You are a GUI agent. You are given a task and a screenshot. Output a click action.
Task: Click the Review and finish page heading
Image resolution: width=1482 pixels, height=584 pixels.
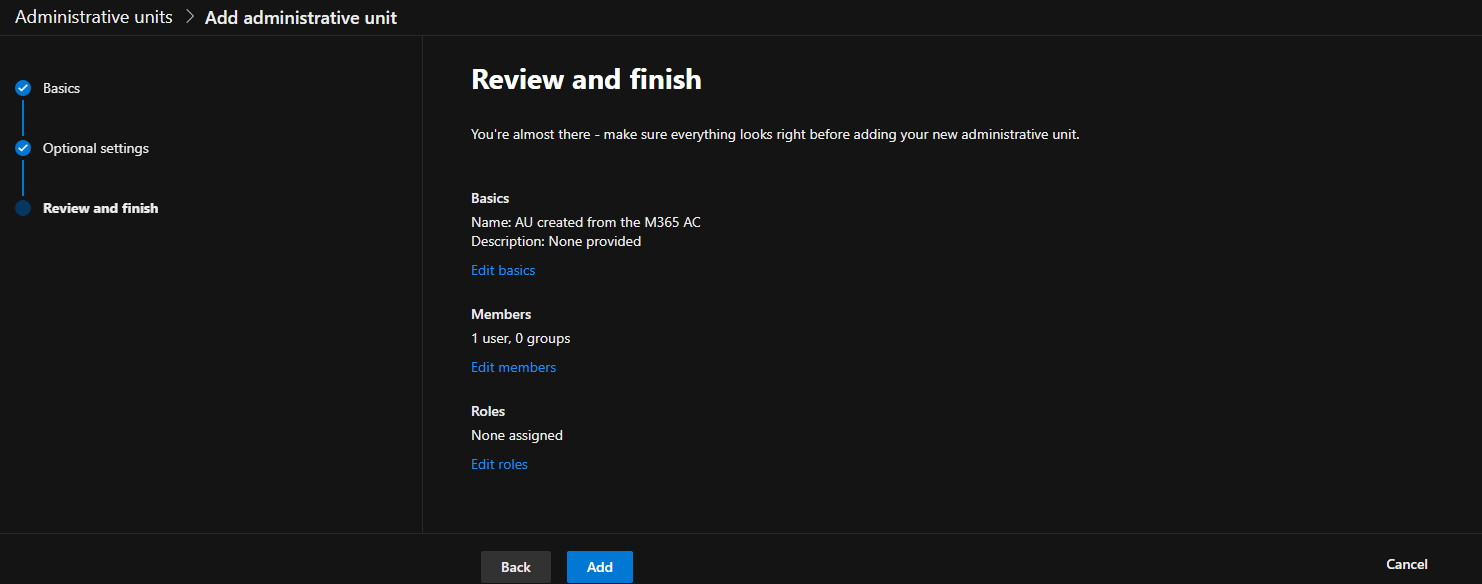pos(586,79)
